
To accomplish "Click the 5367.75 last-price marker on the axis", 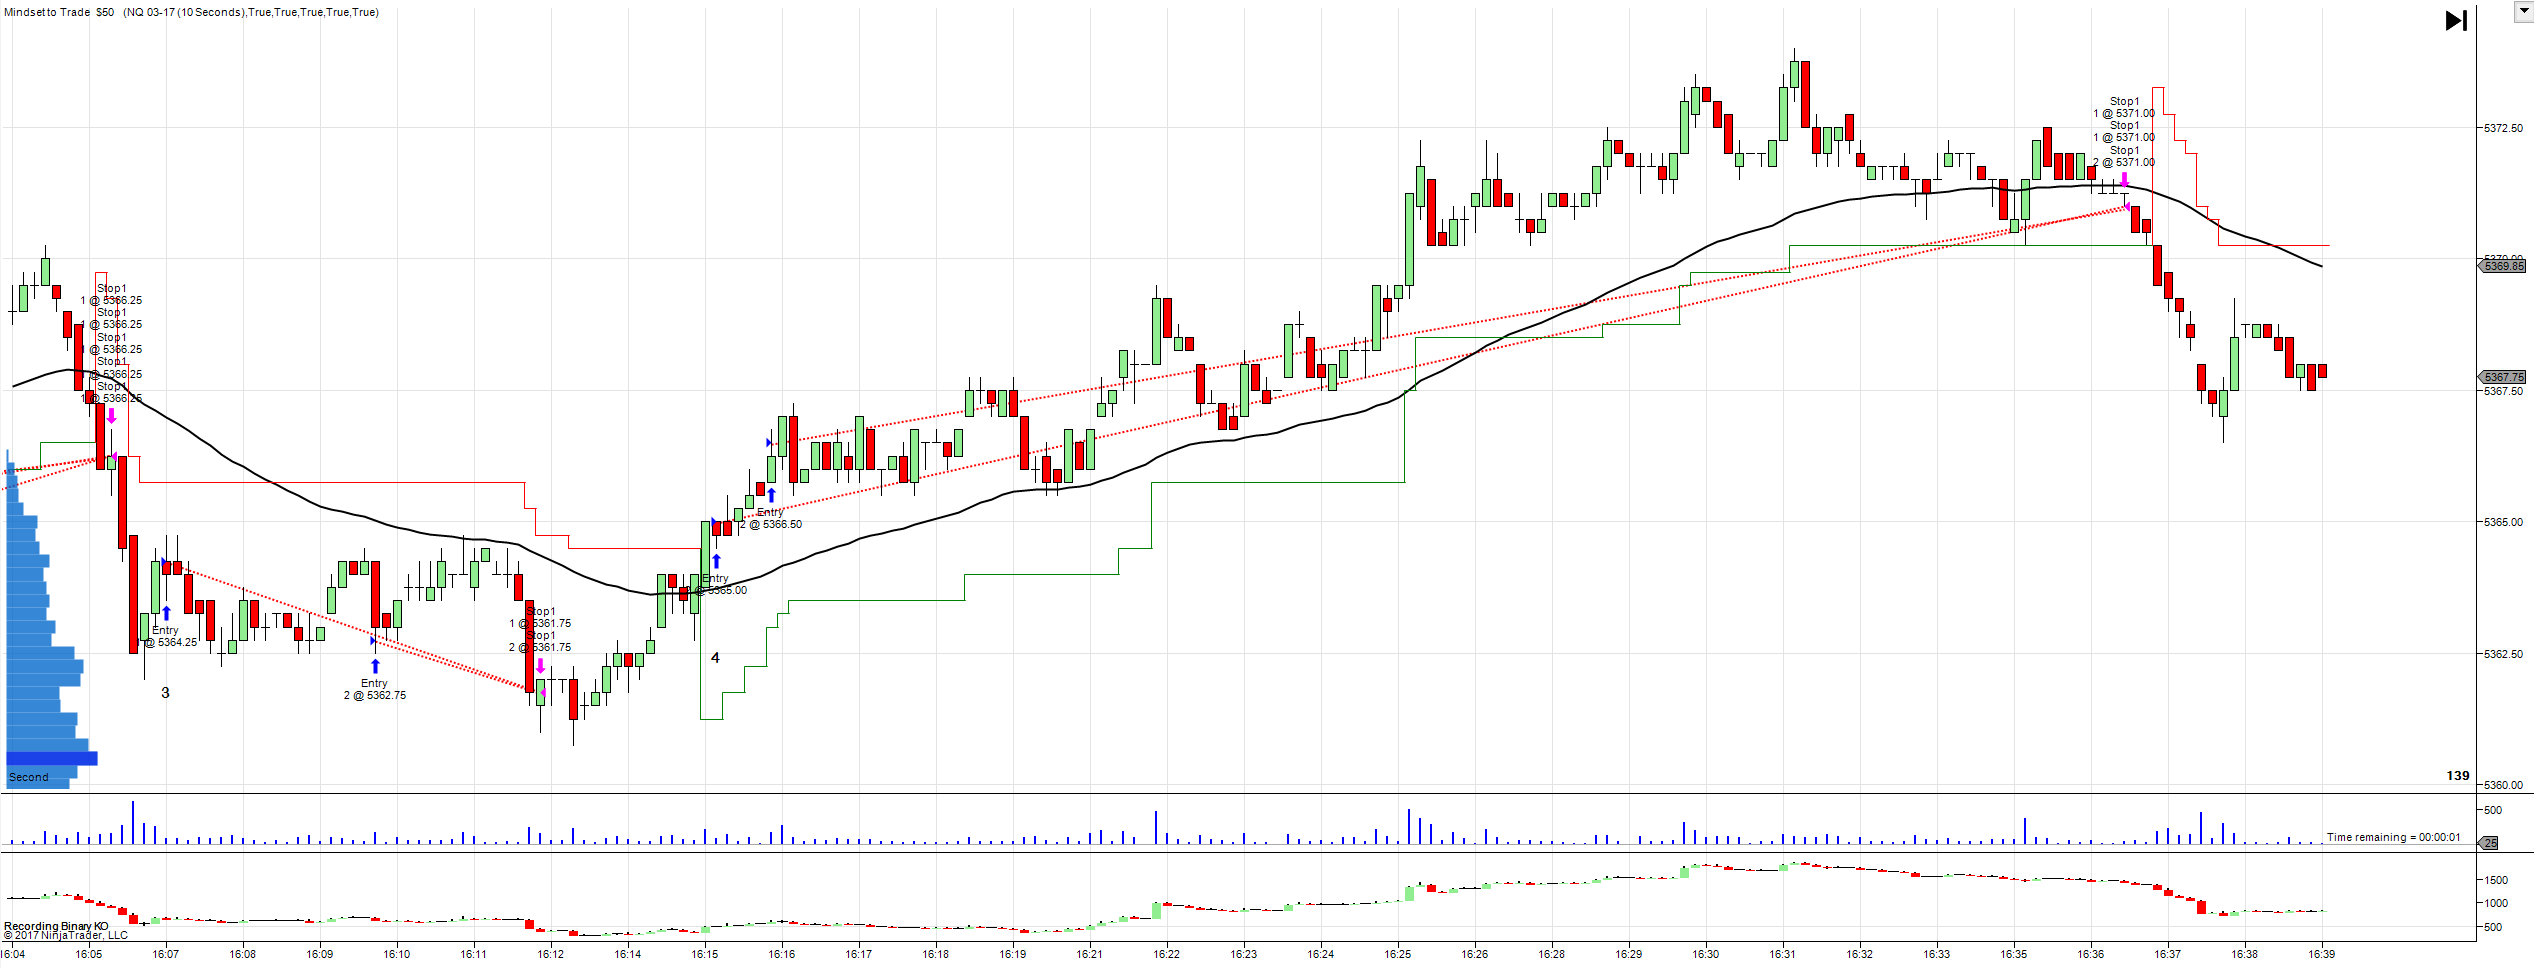I will coord(2504,377).
